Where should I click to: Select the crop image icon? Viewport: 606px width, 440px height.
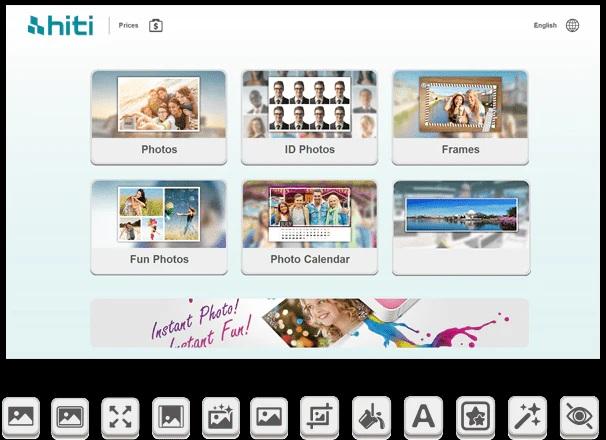(x=320, y=417)
